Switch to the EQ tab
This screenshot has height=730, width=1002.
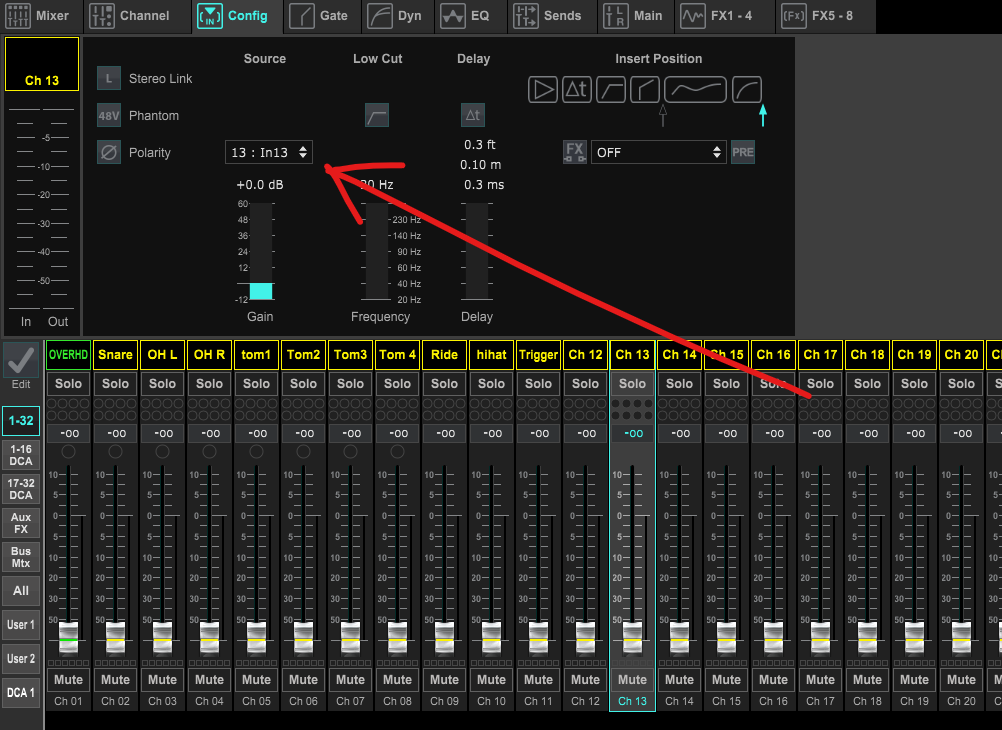pyautogui.click(x=468, y=16)
